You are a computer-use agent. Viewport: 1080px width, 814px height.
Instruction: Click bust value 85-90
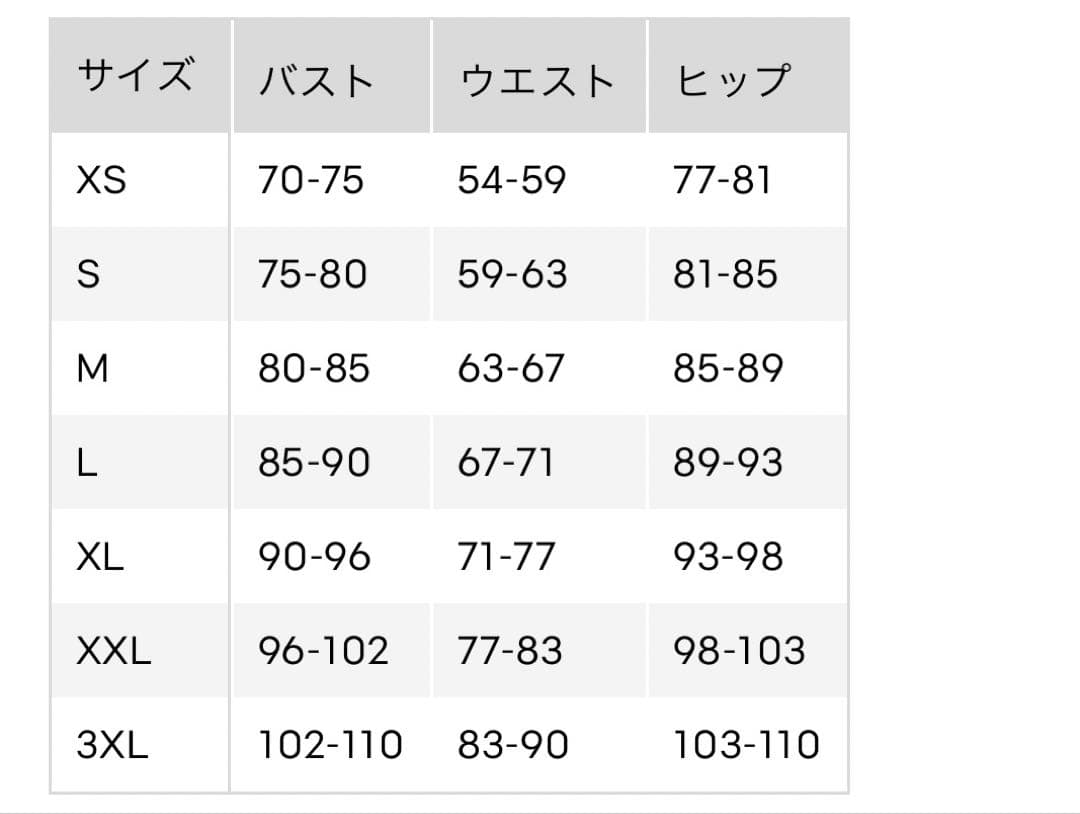[x=314, y=462]
